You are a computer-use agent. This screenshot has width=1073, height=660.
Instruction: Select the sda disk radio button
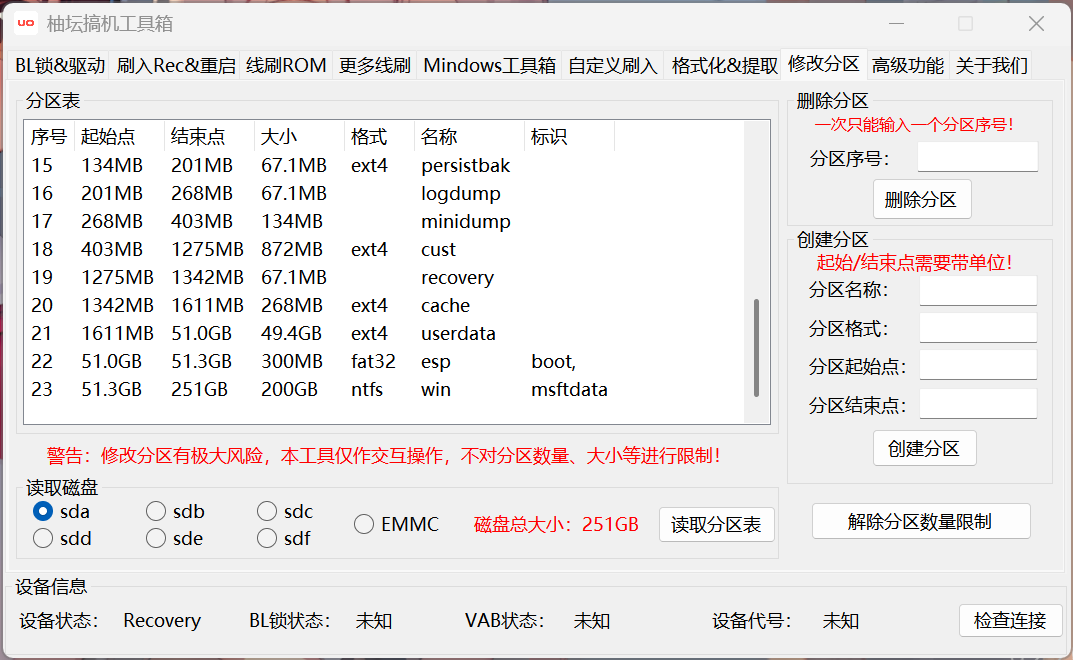(42, 511)
